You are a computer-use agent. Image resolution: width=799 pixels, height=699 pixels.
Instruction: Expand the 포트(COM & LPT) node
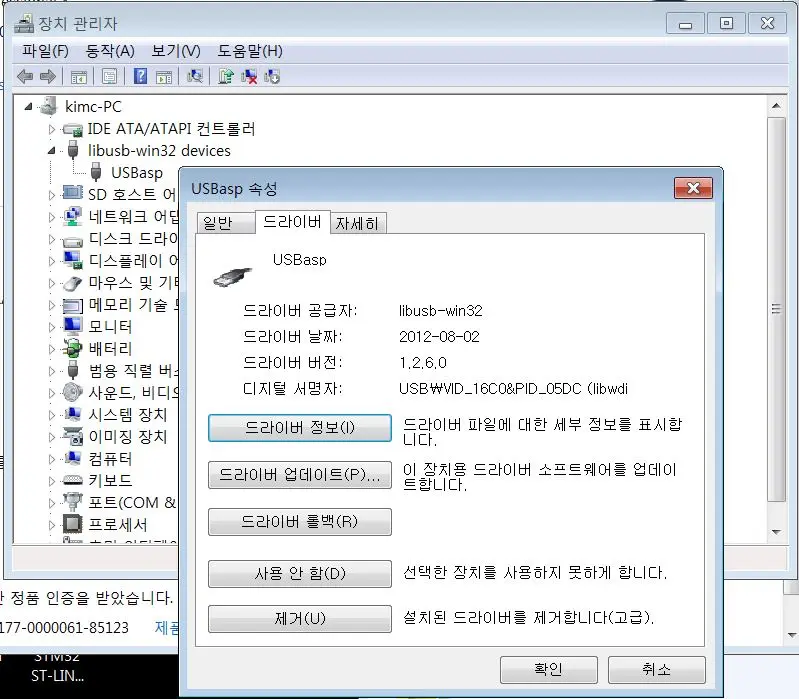coord(51,503)
